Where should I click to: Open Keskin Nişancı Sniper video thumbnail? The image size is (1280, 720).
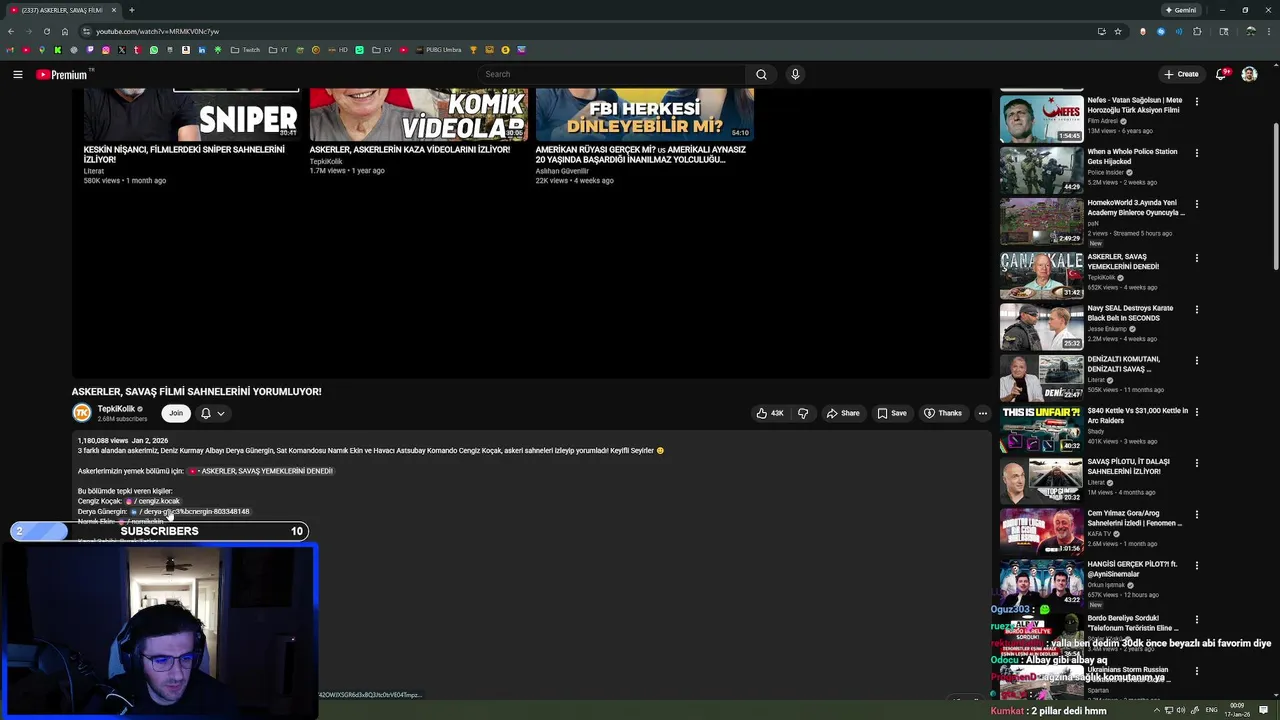(191, 114)
